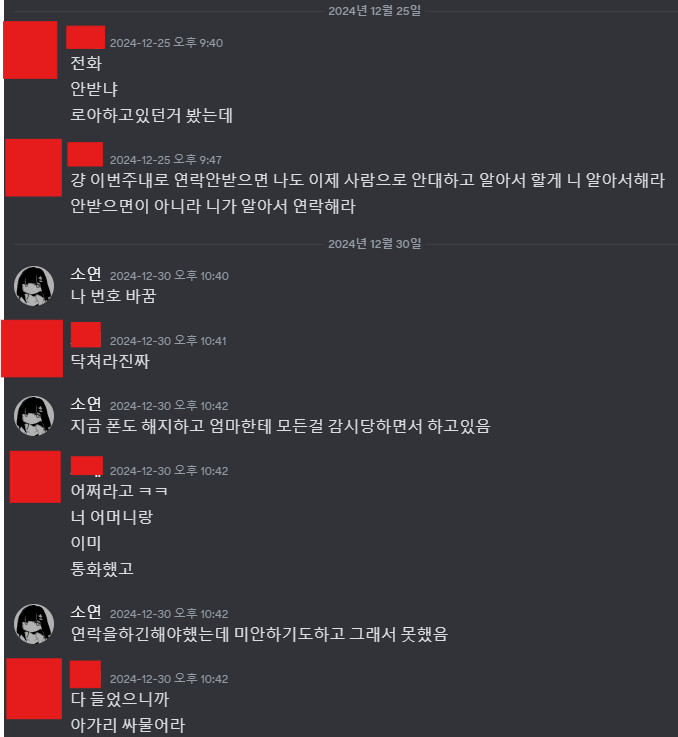The image size is (678, 737).
Task: Select the '2024년 12월 30일' date divider
Action: [x=375, y=244]
